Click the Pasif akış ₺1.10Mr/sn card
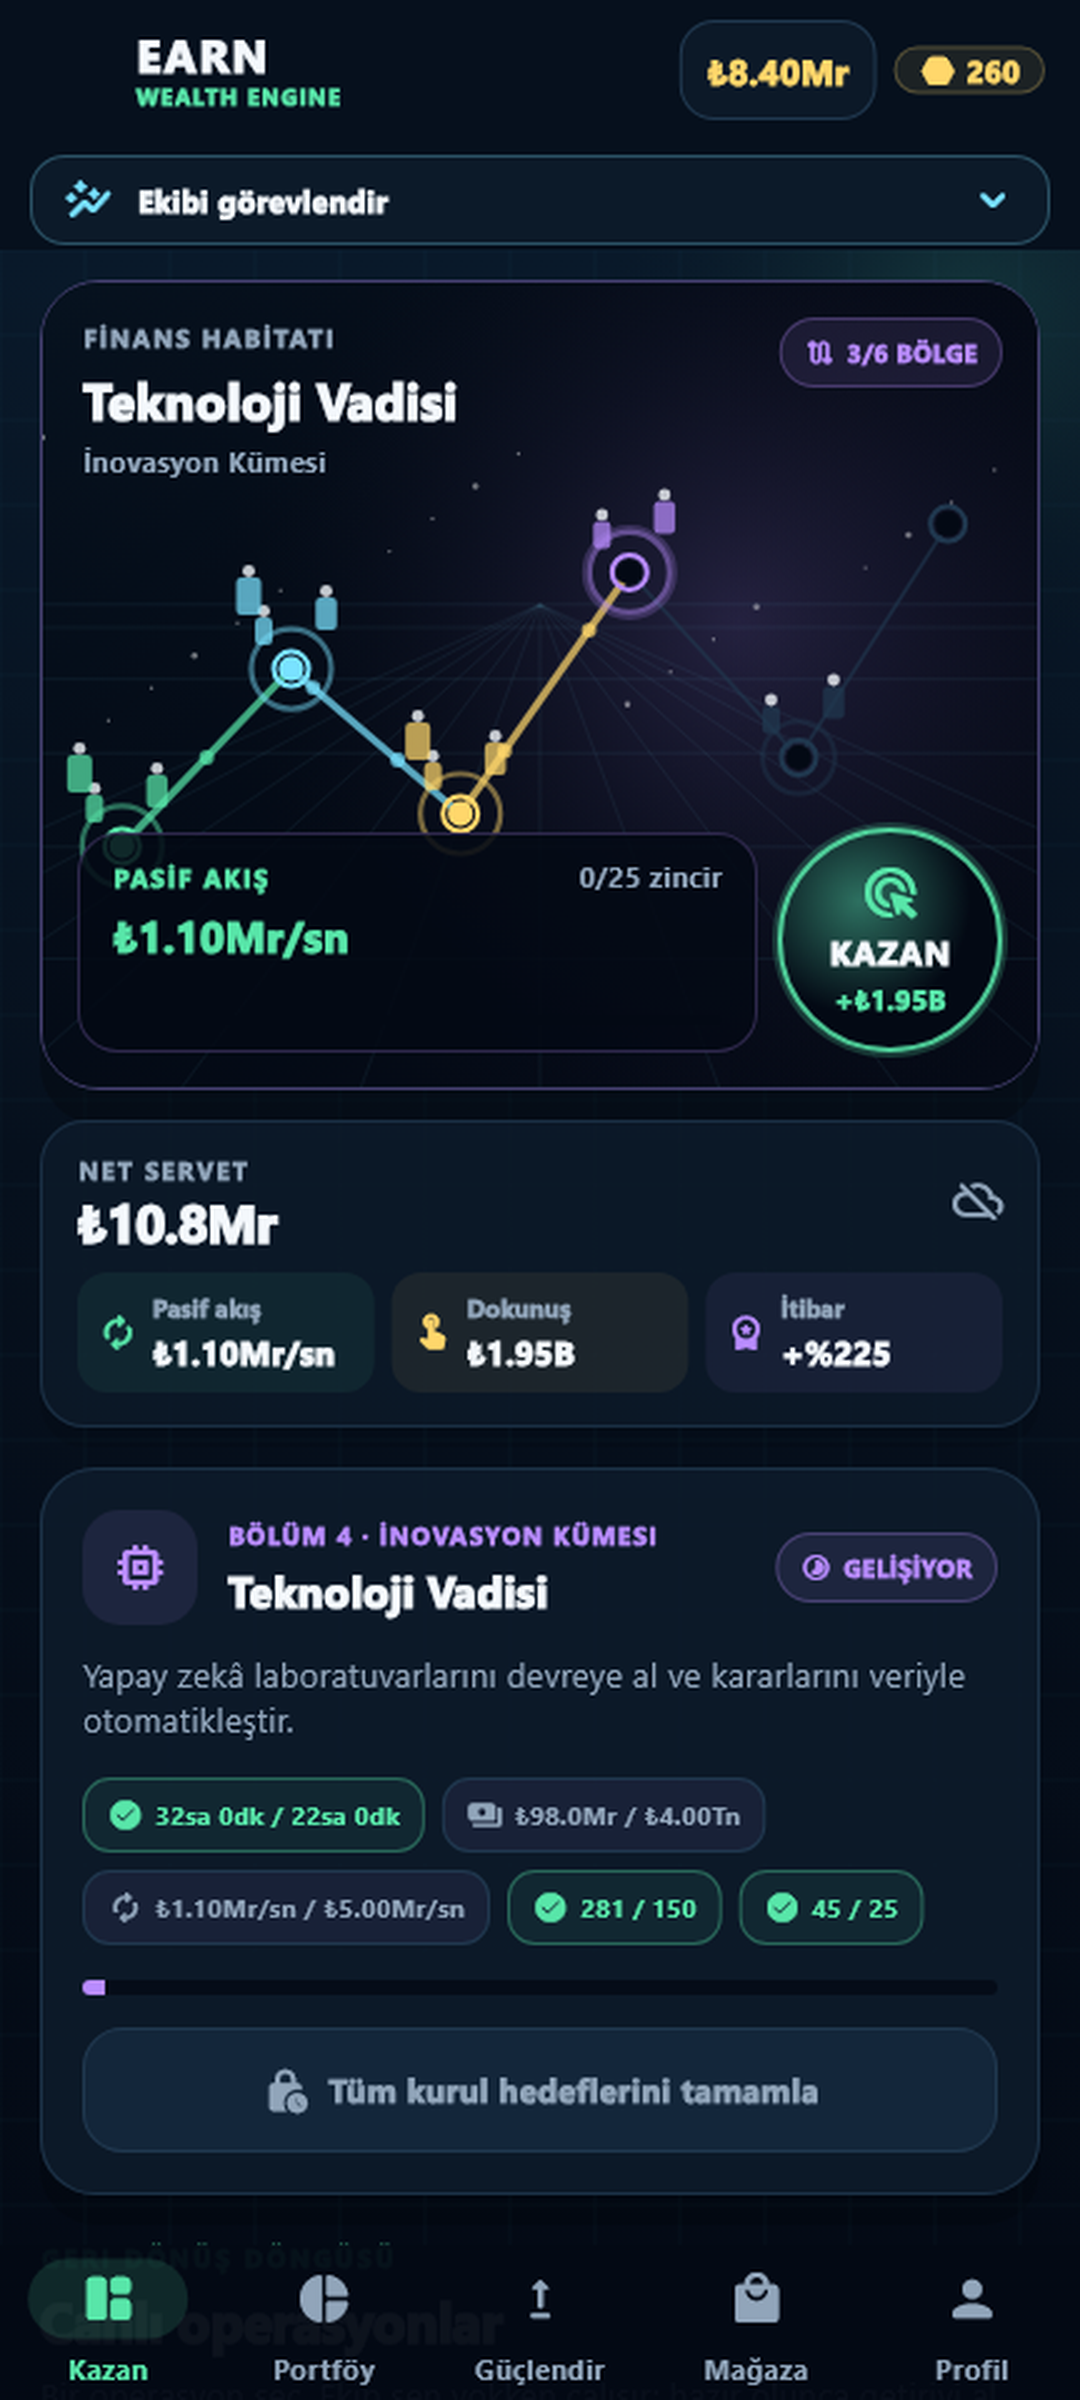The width and height of the screenshot is (1080, 2400). tap(226, 1332)
